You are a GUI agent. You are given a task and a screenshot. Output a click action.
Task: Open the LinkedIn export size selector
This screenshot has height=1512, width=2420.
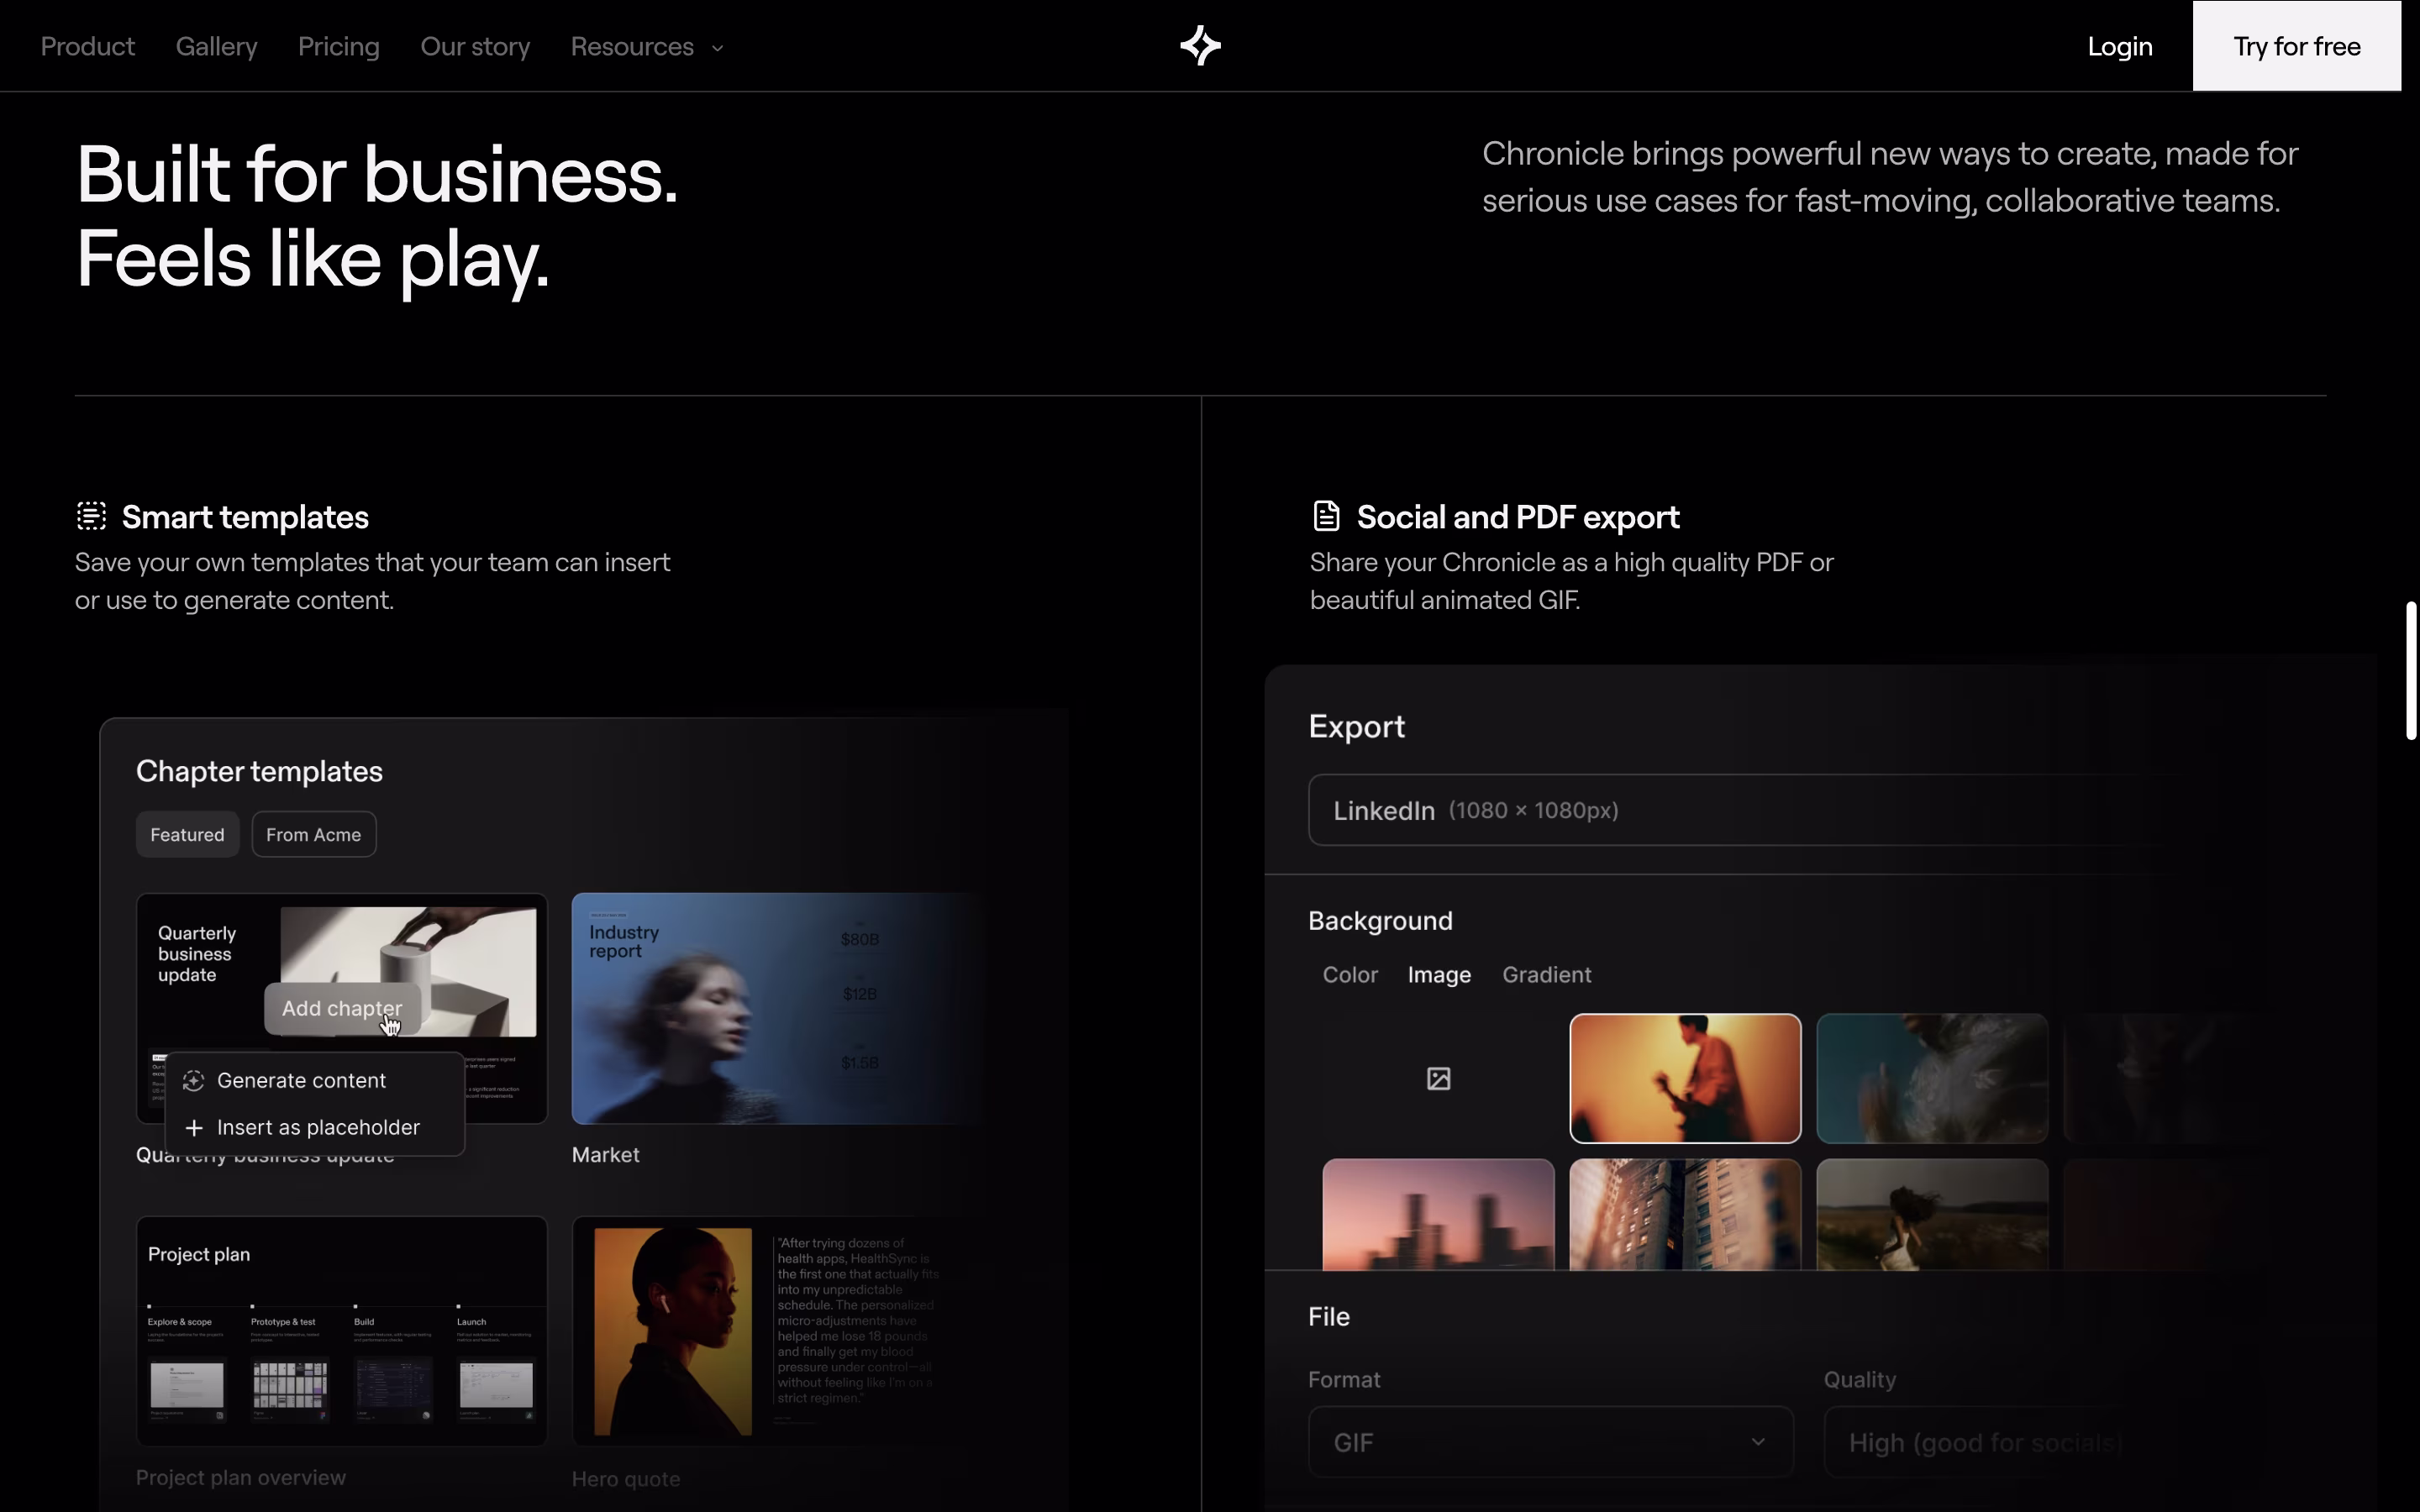(x=1740, y=810)
